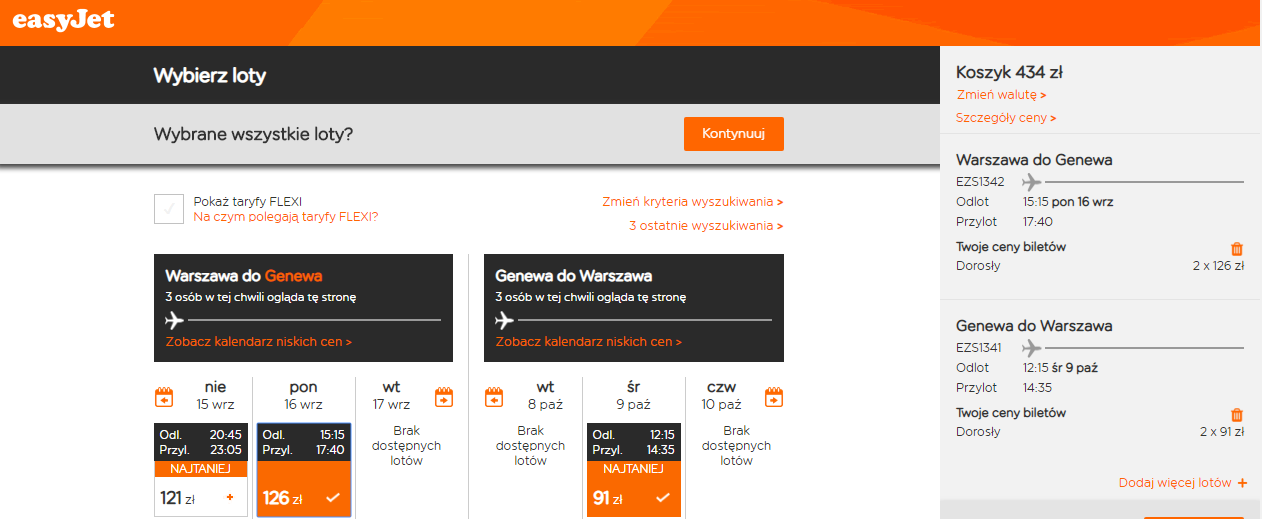Expand Szczegóły ceny link
The height and width of the screenshot is (519, 1262).
[1006, 118]
